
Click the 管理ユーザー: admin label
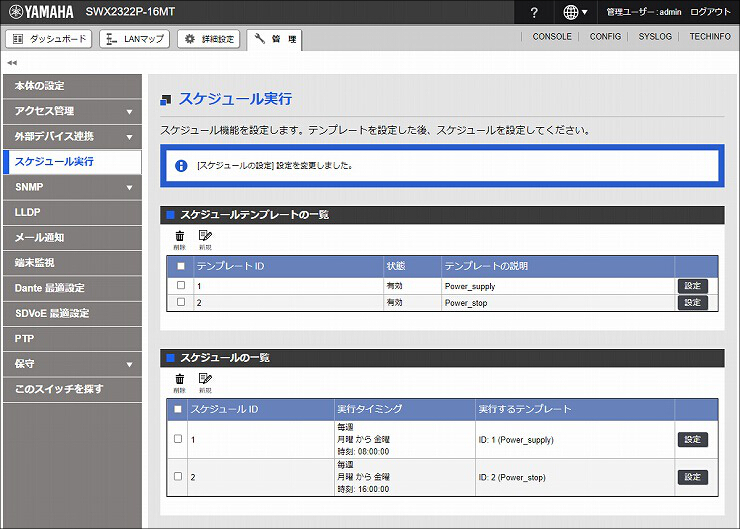click(x=644, y=12)
